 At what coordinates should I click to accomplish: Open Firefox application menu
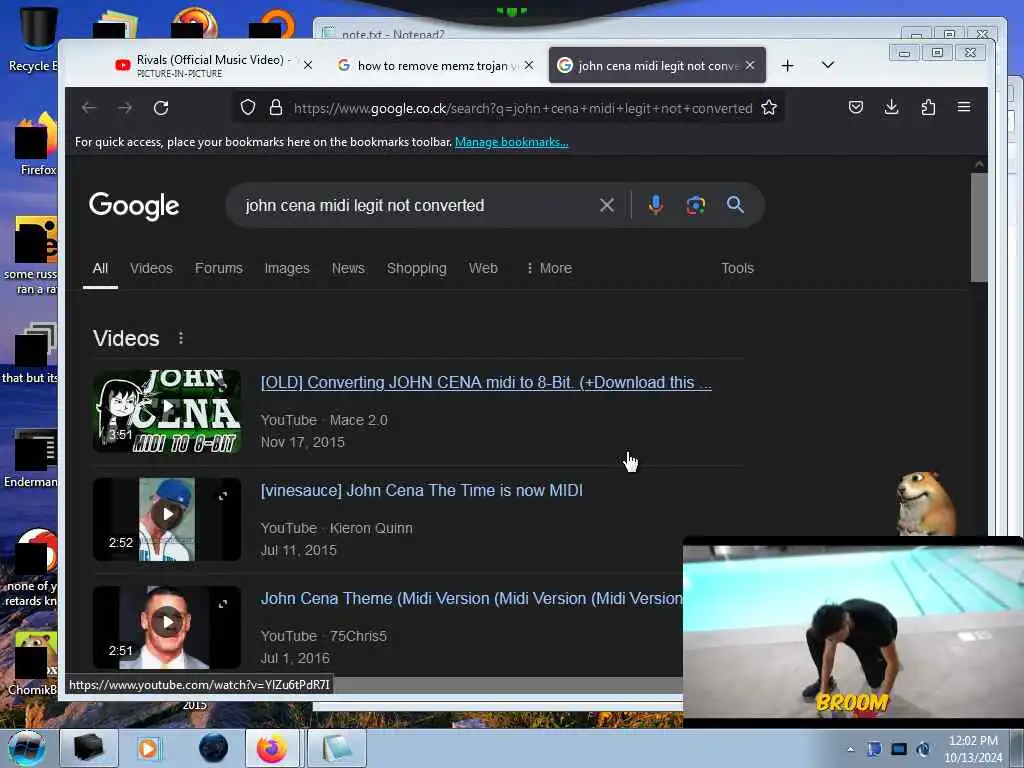964,107
